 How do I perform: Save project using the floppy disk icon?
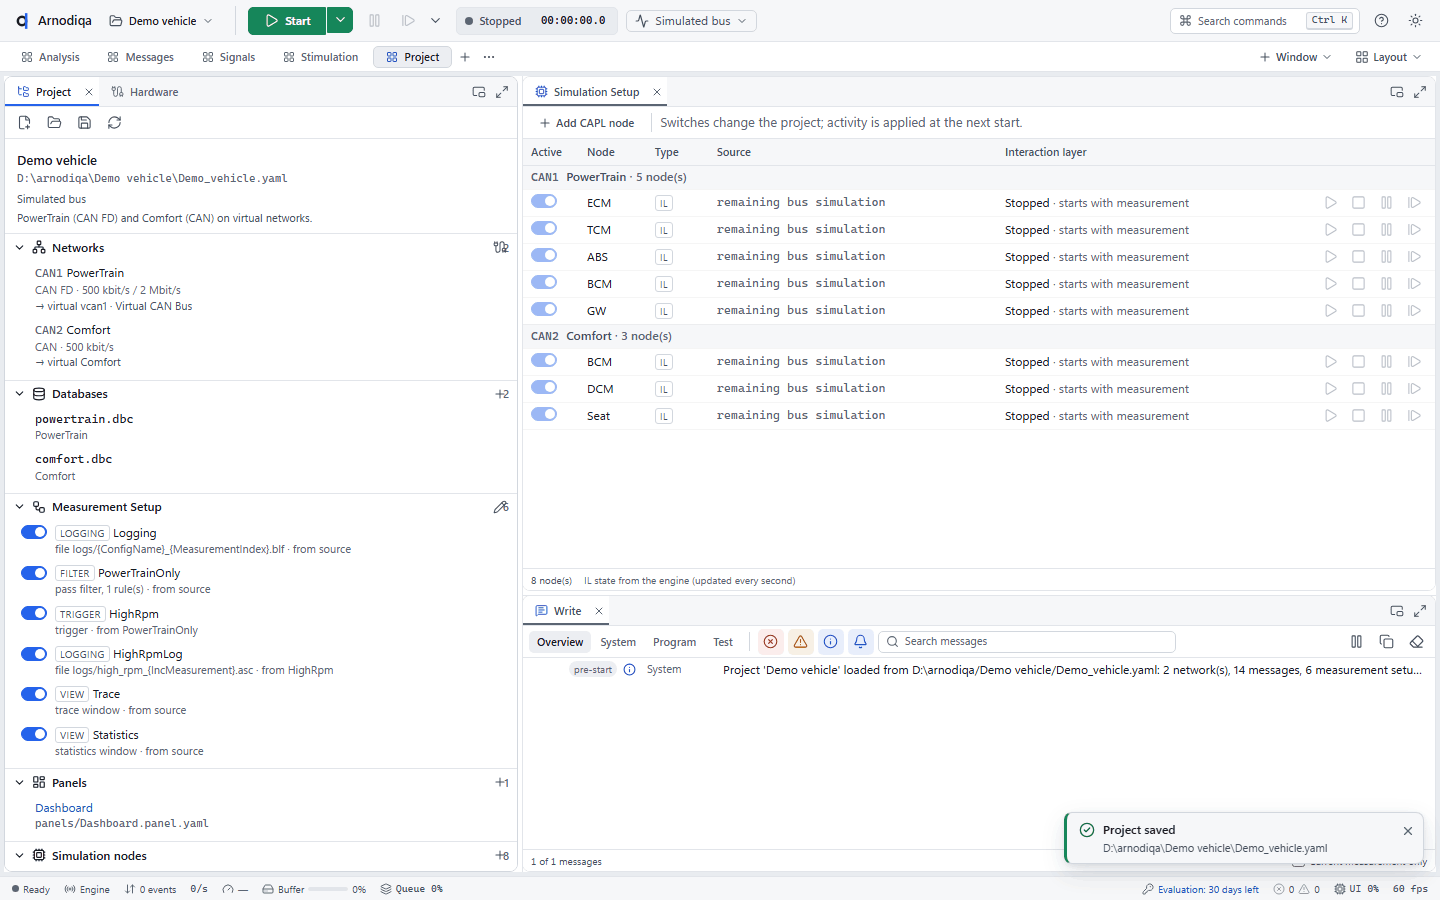[x=85, y=122]
